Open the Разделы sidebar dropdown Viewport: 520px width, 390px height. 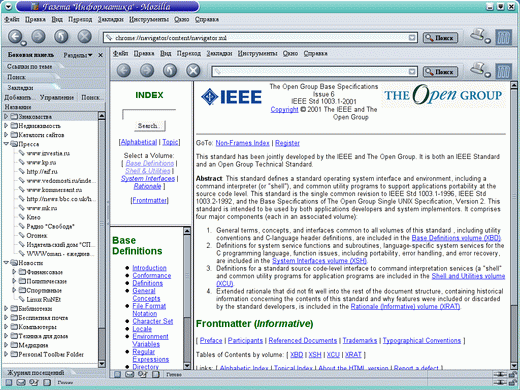click(78, 55)
